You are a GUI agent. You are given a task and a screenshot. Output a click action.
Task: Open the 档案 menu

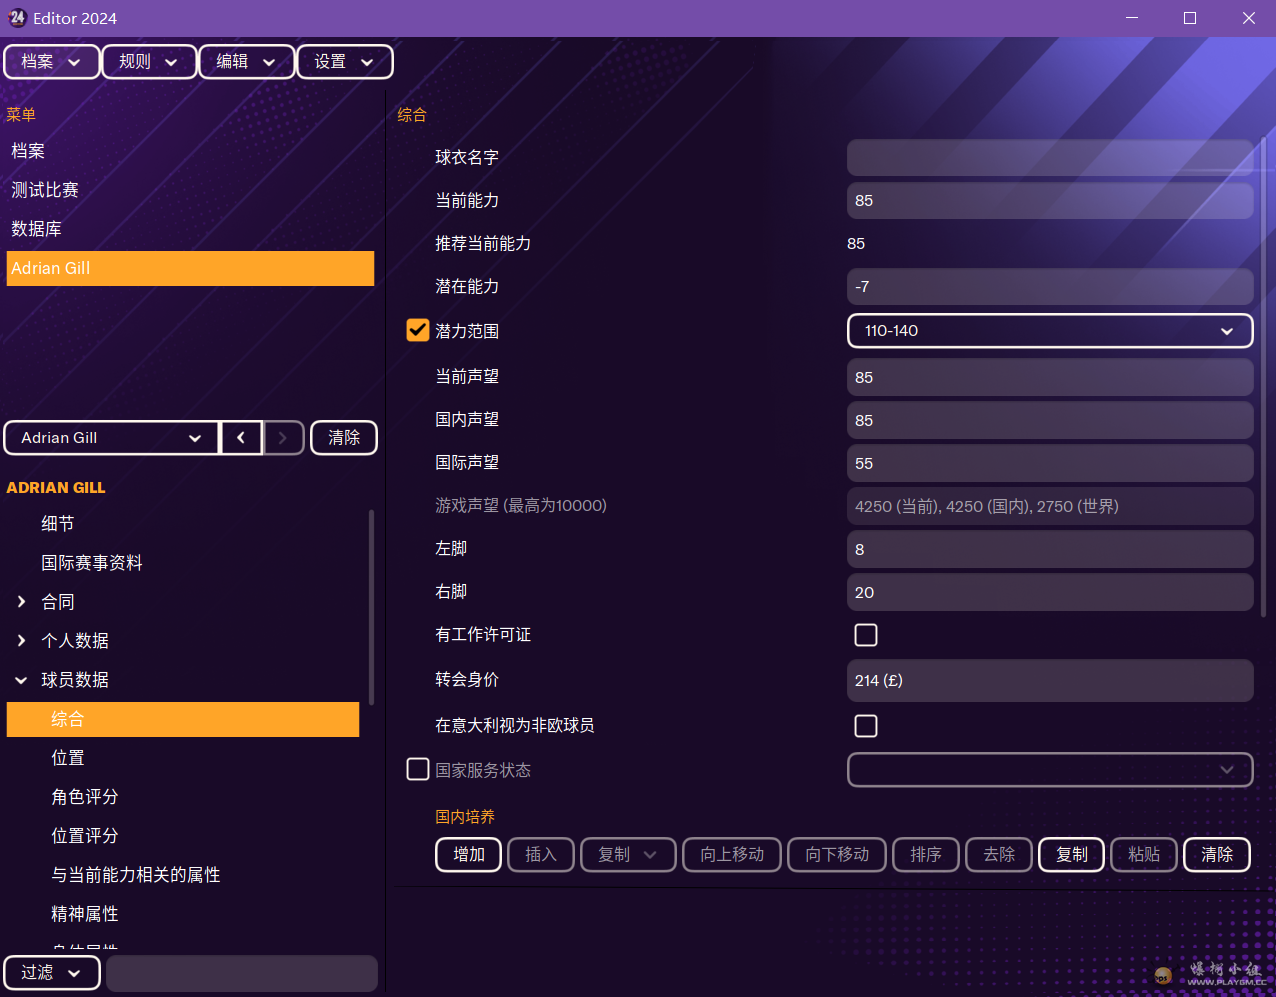tap(52, 62)
